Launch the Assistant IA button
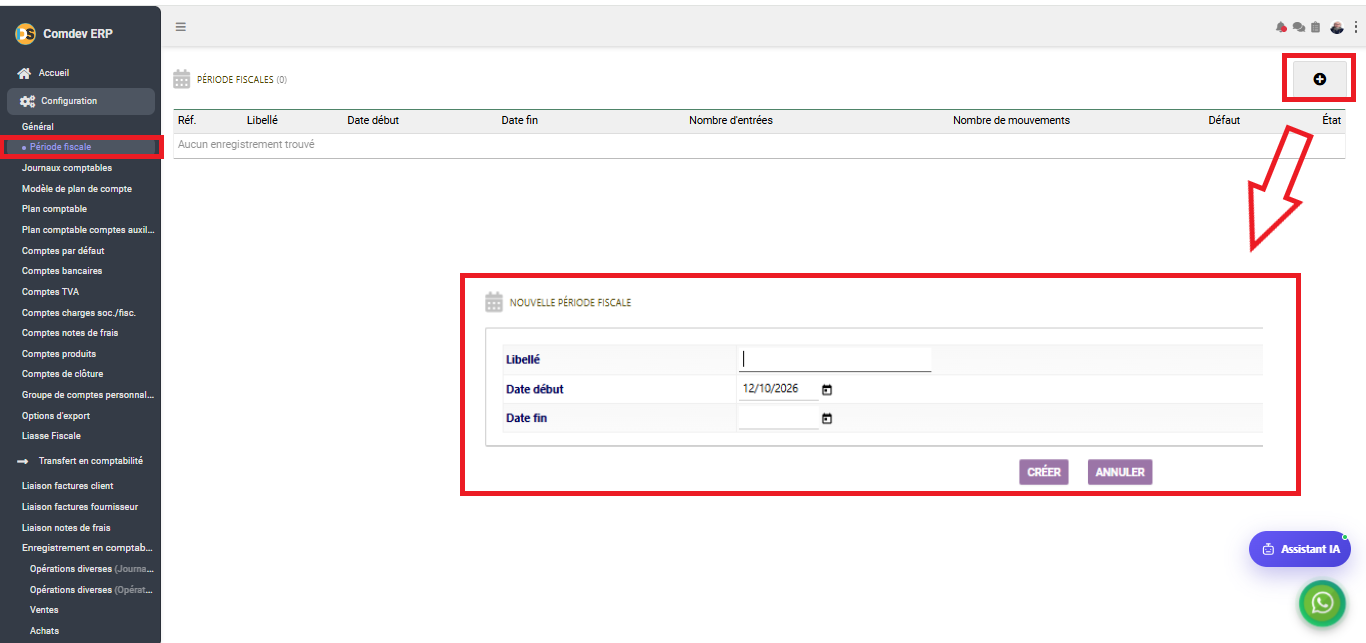Screen dimensions: 1366x643 (x=1300, y=549)
